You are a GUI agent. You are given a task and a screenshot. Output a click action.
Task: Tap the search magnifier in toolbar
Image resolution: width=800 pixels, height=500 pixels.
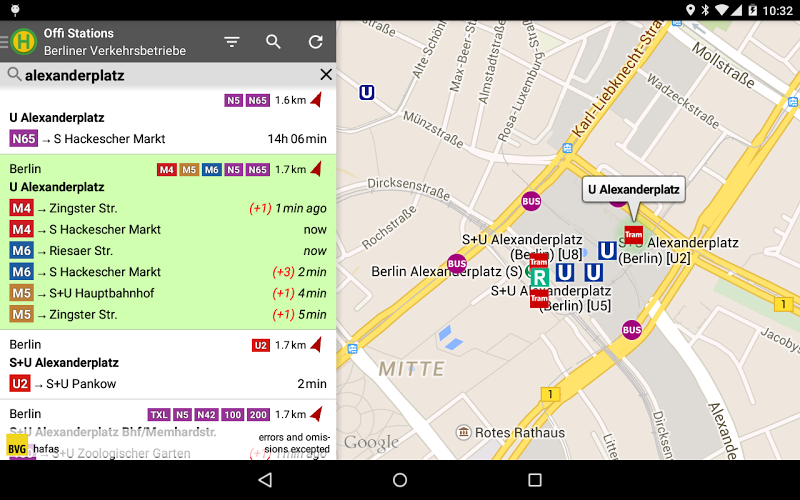coord(273,42)
